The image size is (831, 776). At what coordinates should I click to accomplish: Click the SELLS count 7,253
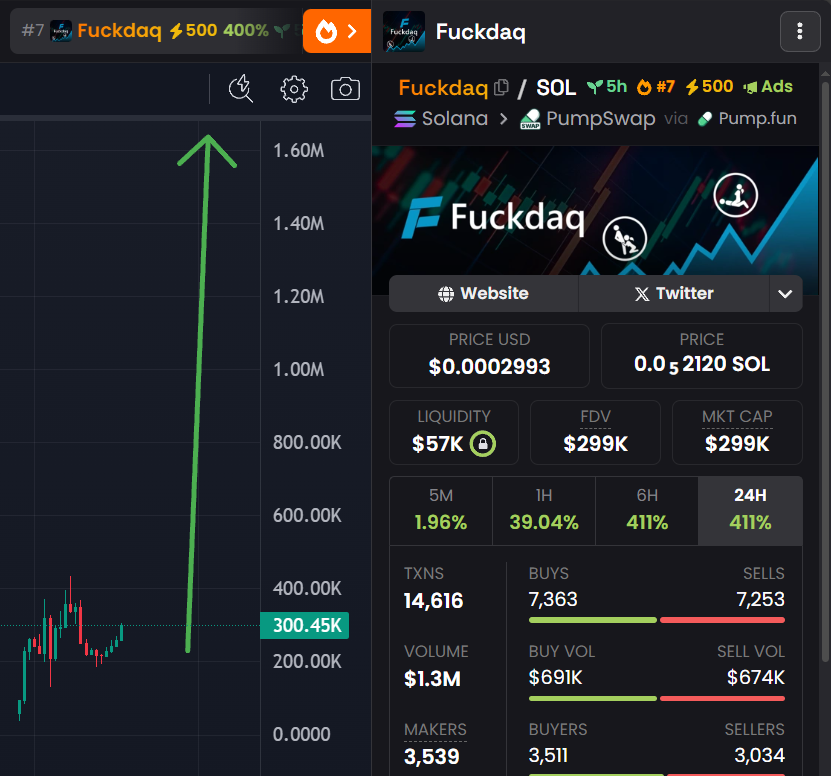761,599
